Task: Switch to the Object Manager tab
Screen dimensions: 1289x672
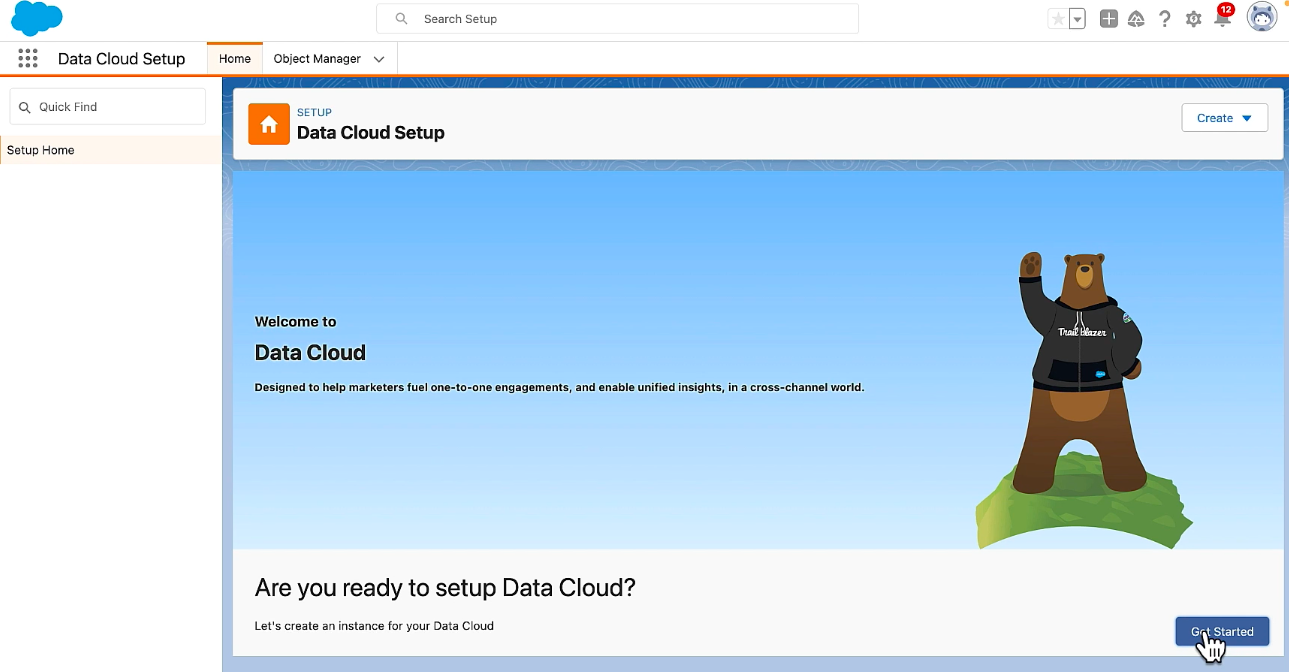Action: [x=318, y=59]
